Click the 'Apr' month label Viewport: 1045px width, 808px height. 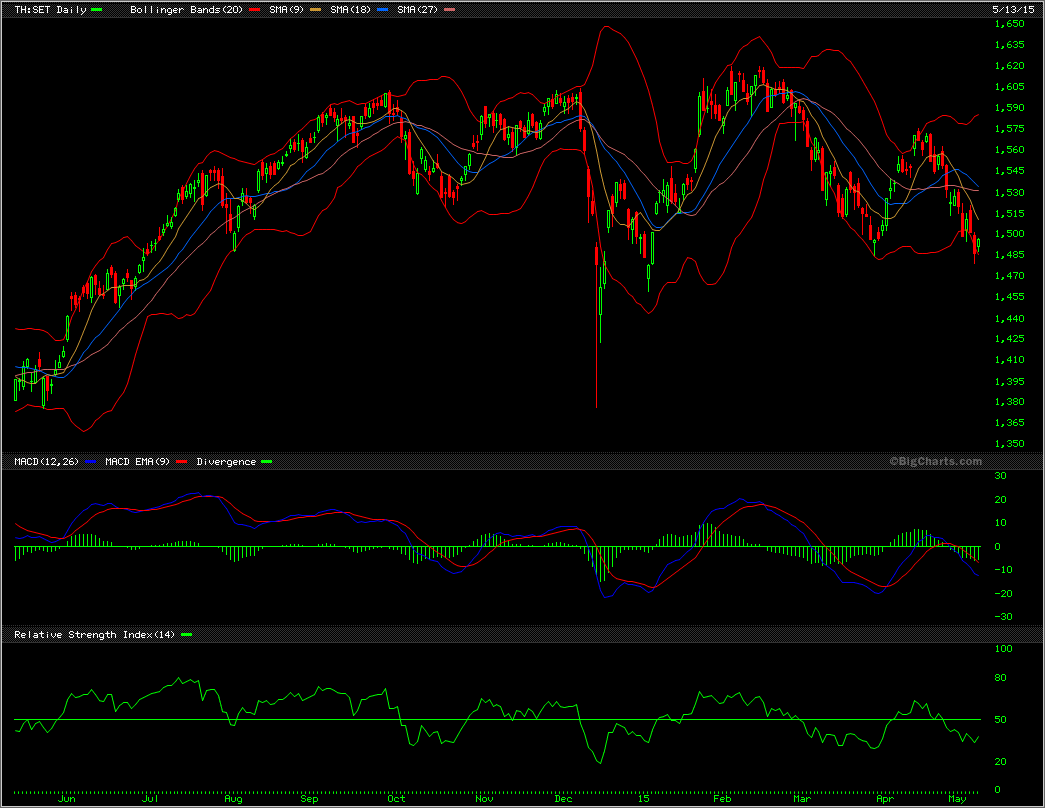click(884, 799)
